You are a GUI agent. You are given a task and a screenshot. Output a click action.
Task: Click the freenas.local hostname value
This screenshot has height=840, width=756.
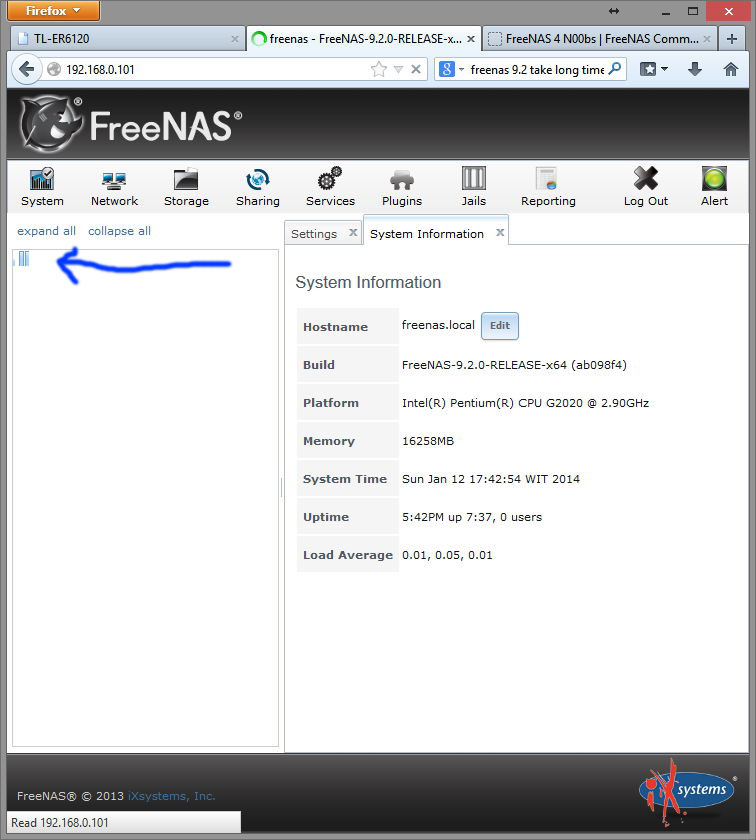(438, 325)
